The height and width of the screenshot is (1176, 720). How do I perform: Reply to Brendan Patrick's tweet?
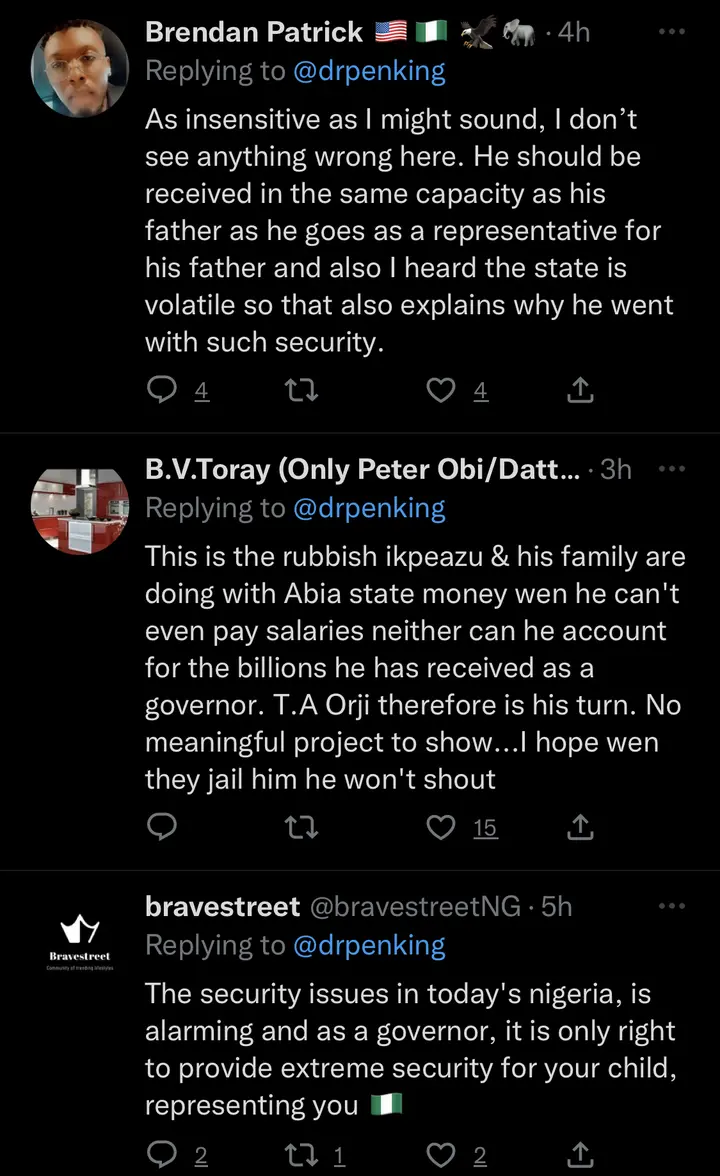coord(162,392)
